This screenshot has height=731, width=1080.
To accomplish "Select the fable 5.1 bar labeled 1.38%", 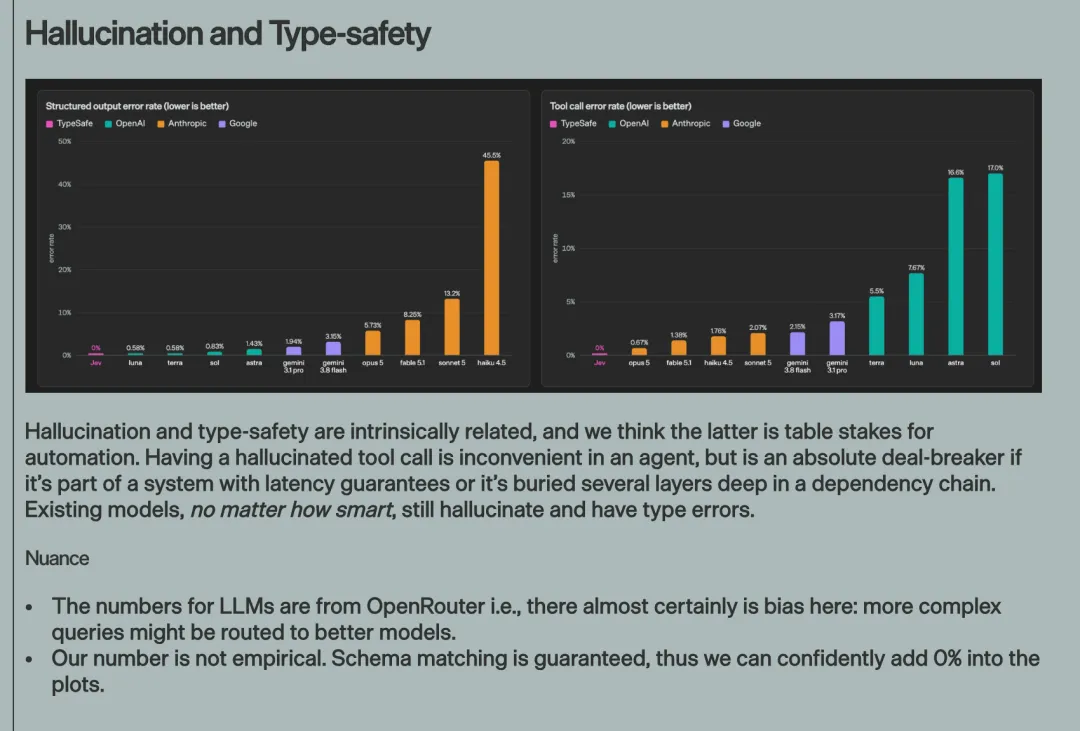I will pos(678,348).
